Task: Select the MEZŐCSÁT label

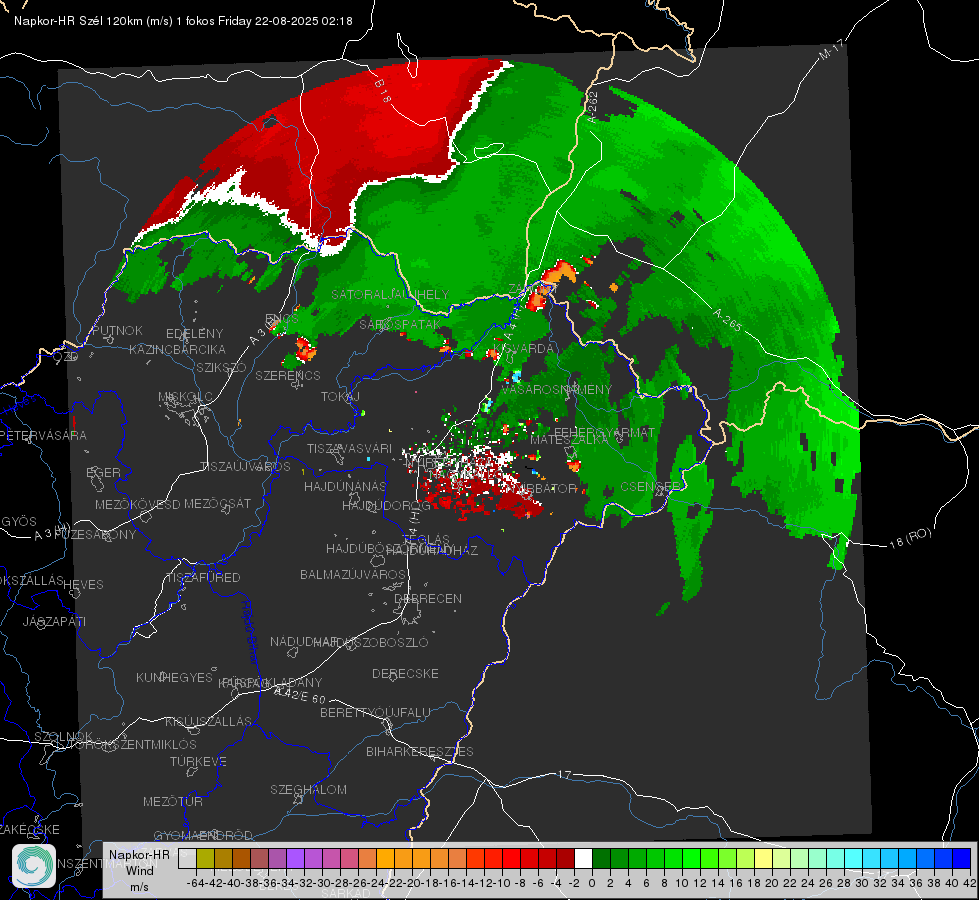Action: pyautogui.click(x=217, y=503)
